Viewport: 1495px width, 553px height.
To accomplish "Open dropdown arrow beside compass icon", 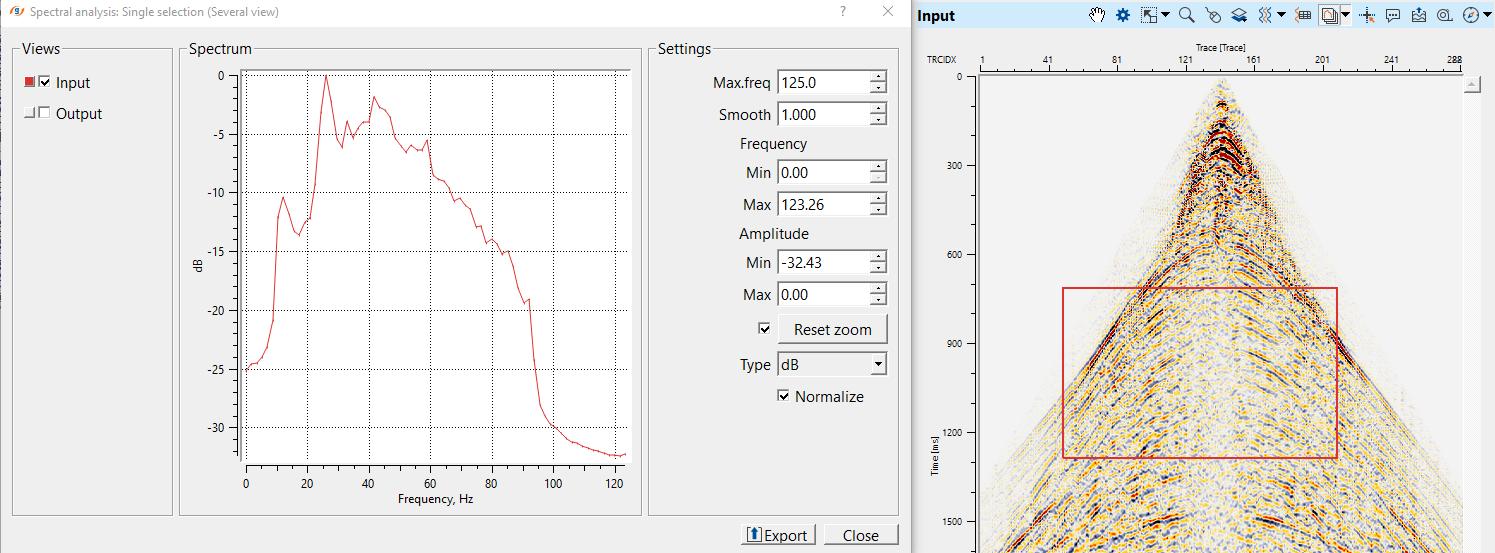I will click(1486, 15).
